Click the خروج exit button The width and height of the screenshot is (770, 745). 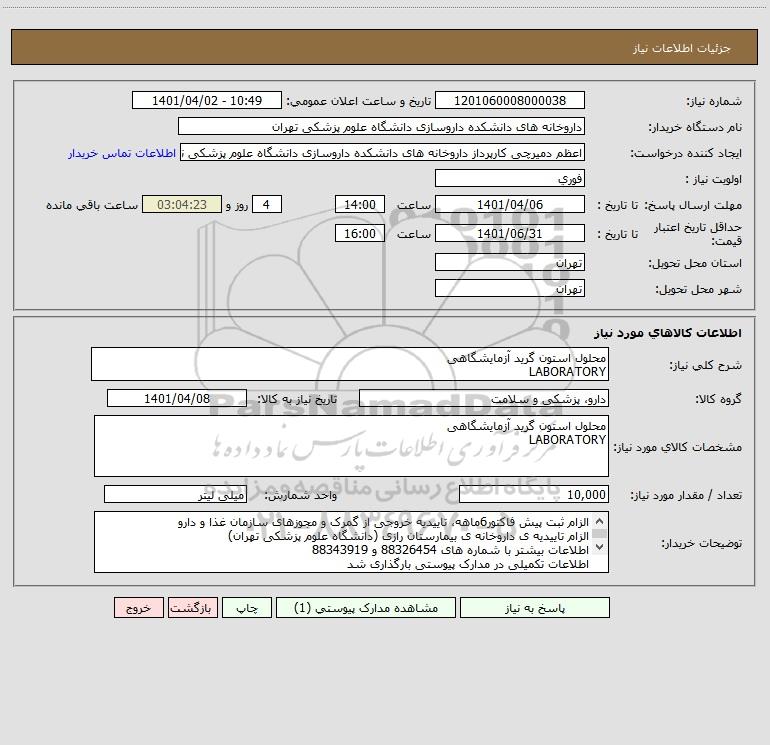[x=138, y=608]
